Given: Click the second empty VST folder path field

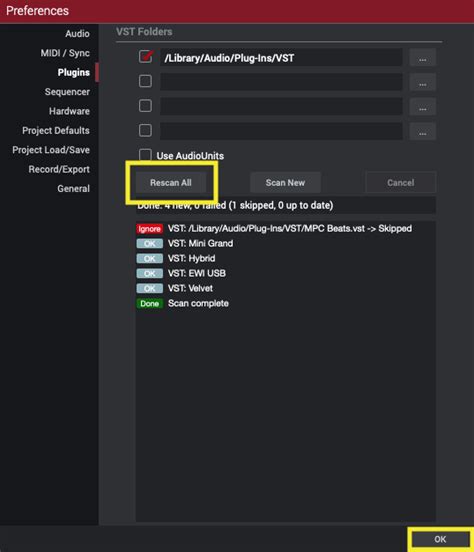Looking at the screenshot, I should (281, 82).
